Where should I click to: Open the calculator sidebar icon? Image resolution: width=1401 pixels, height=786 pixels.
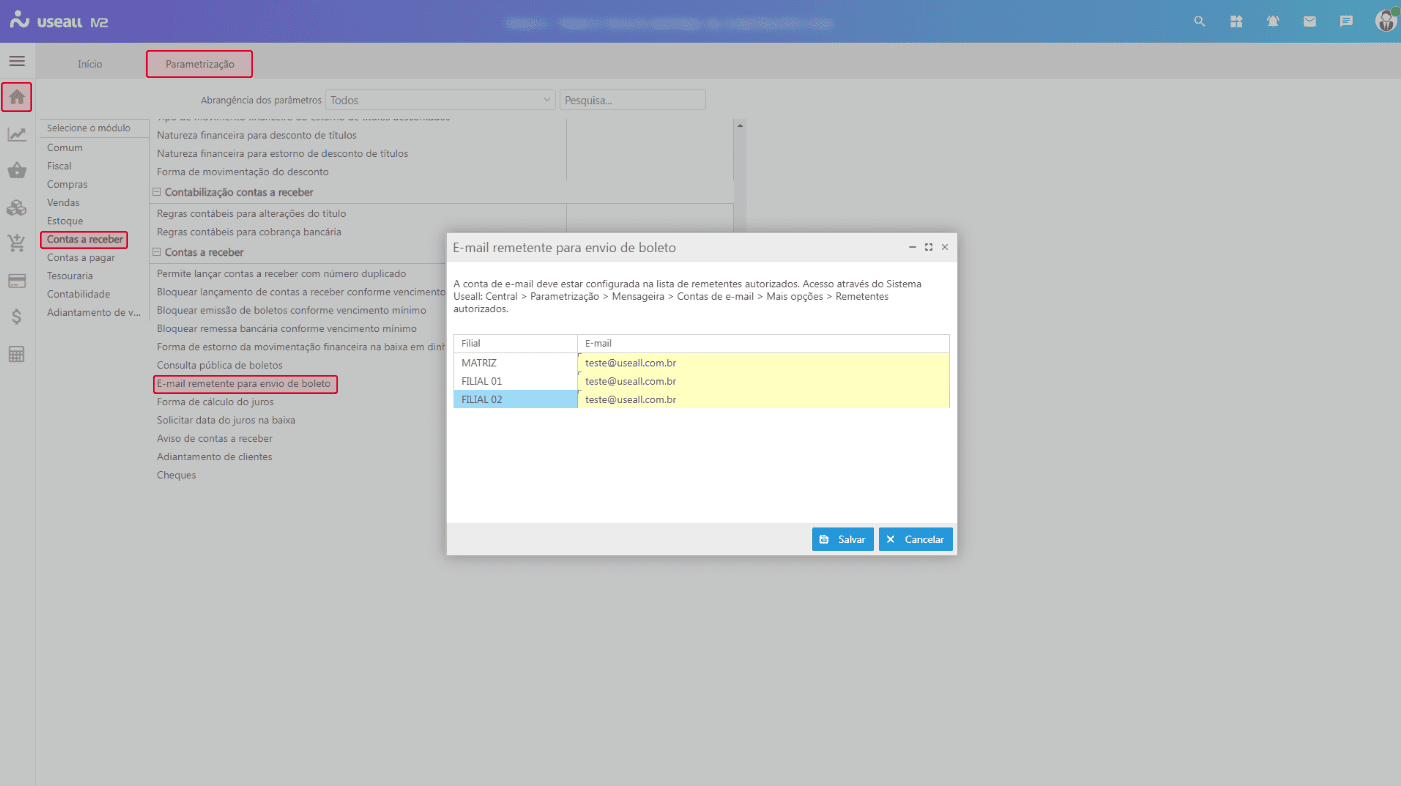click(x=17, y=354)
